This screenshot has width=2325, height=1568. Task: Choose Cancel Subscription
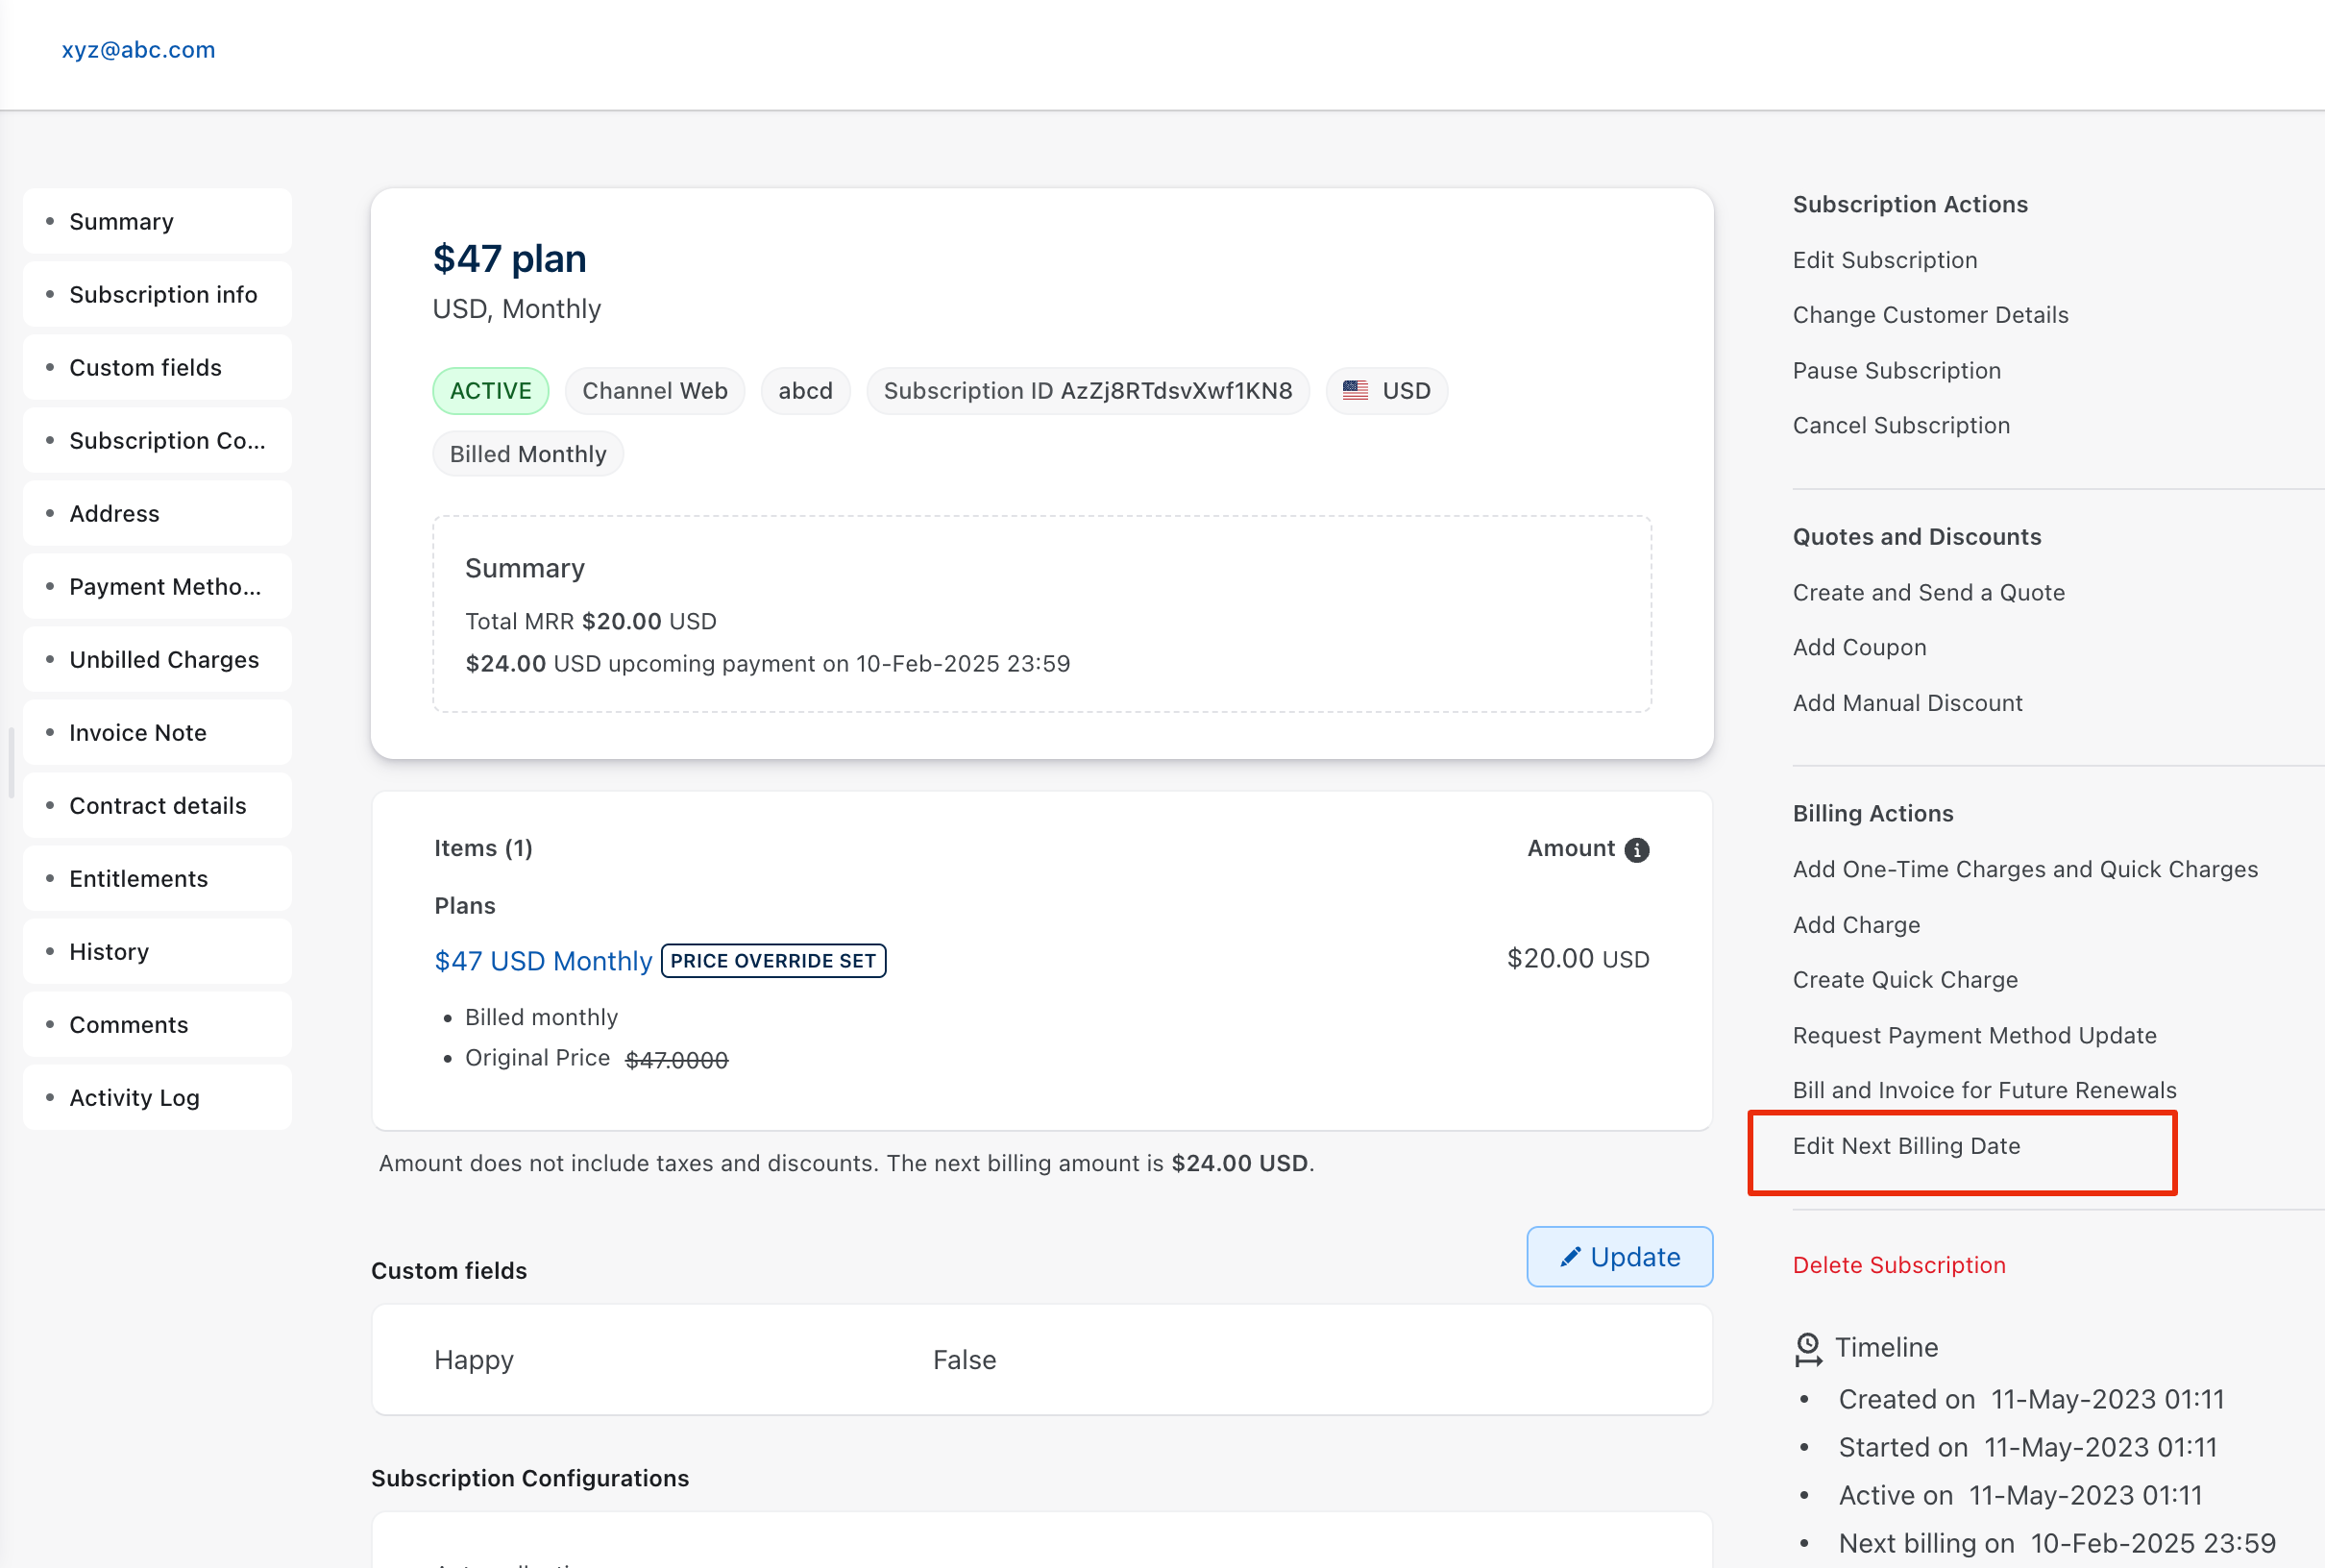tap(1900, 425)
